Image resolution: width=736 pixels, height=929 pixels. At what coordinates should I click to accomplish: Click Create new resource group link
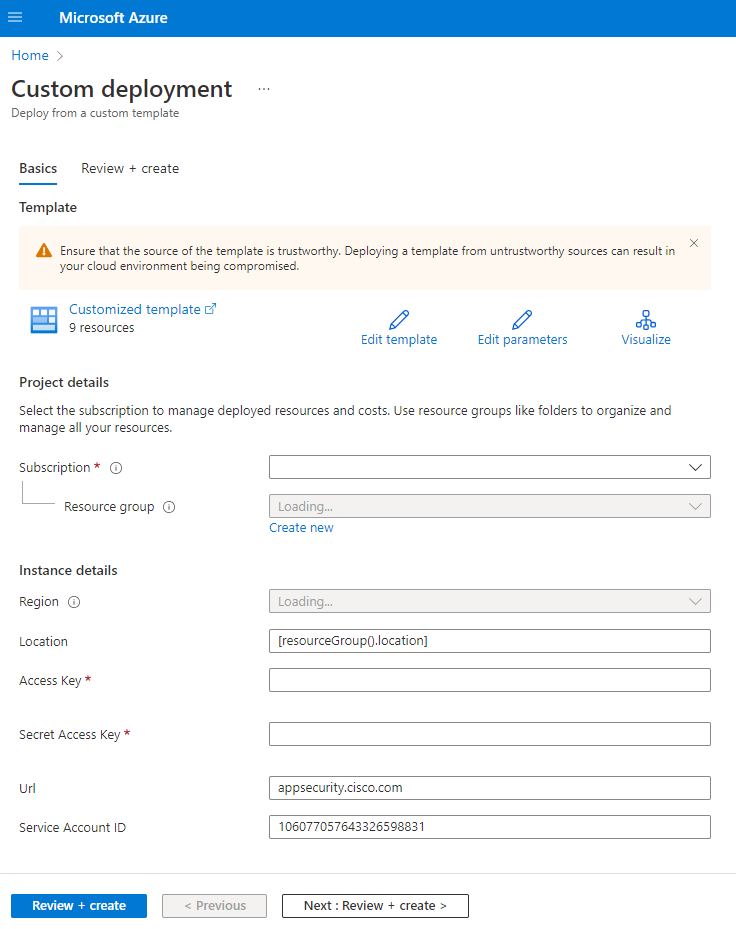click(x=301, y=527)
